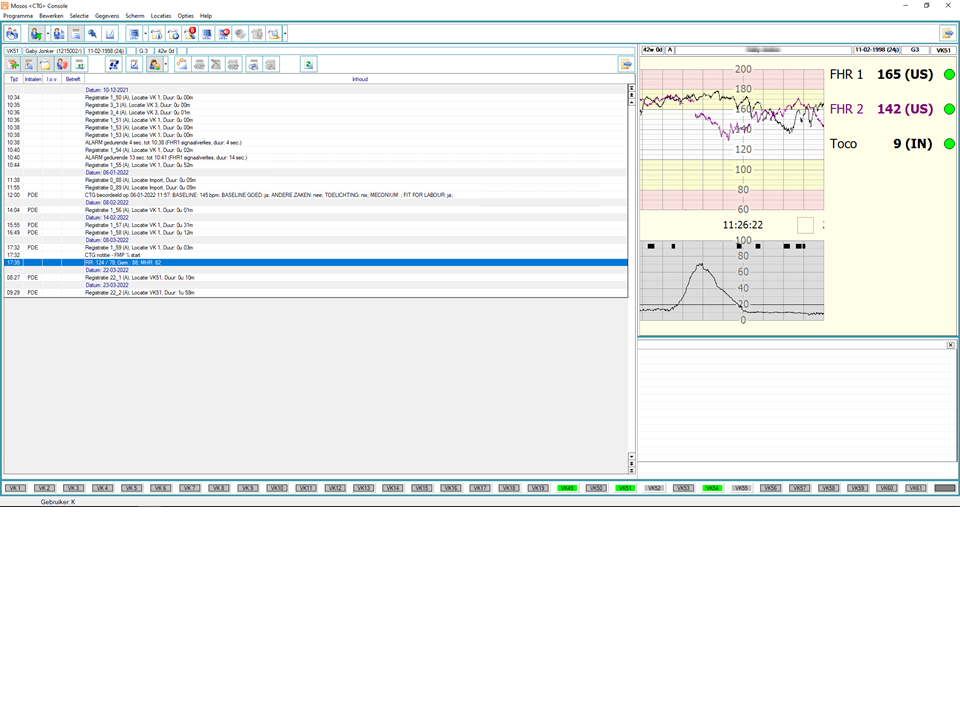The width and height of the screenshot is (960, 720).
Task: Select green location button VK51
Action: coord(625,488)
